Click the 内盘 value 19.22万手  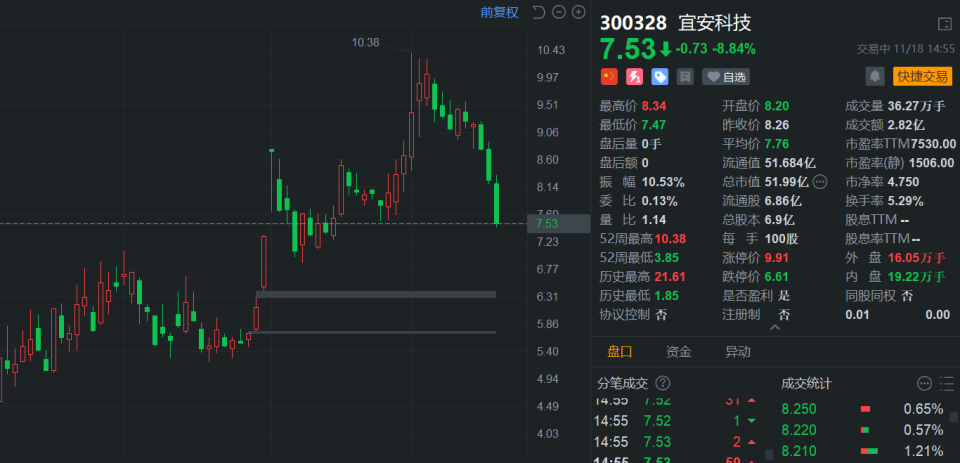(917, 277)
